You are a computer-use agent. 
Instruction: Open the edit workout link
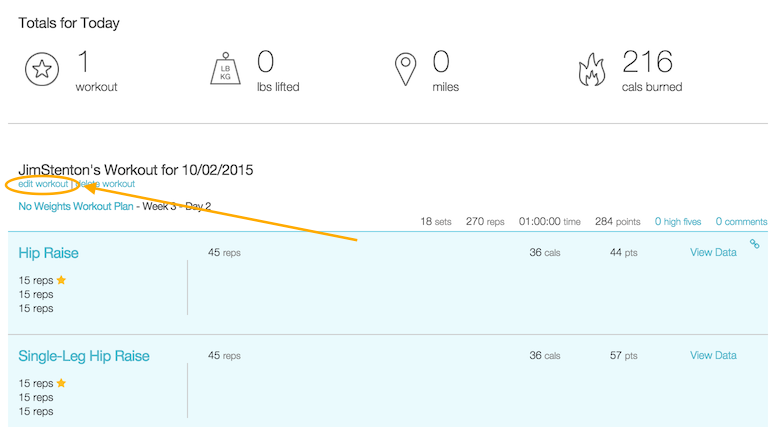43,184
